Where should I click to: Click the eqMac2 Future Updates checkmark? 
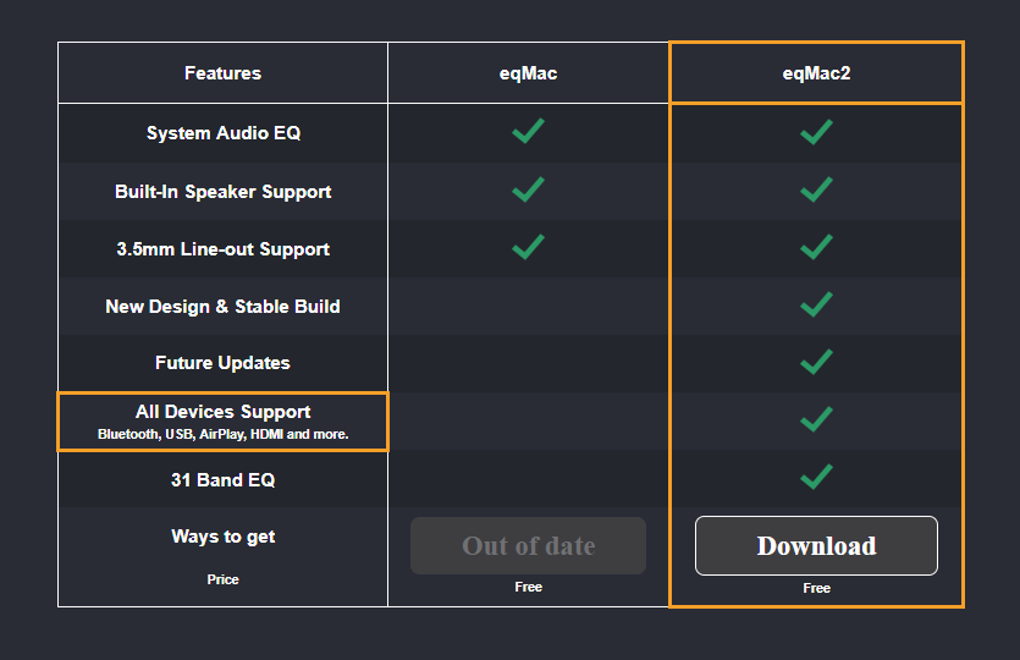coord(816,361)
